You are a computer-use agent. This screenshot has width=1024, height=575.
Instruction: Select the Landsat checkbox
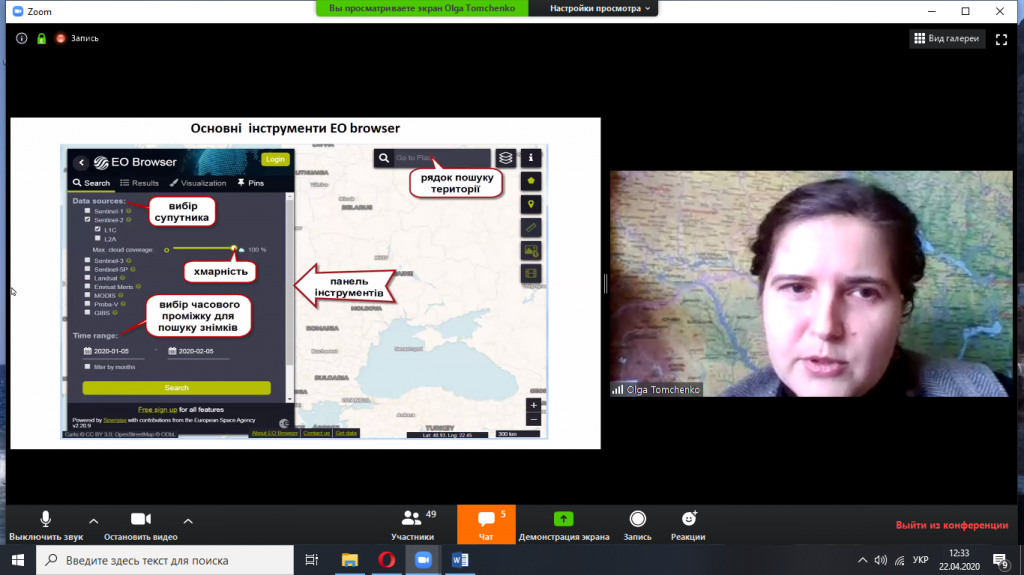pyautogui.click(x=88, y=278)
